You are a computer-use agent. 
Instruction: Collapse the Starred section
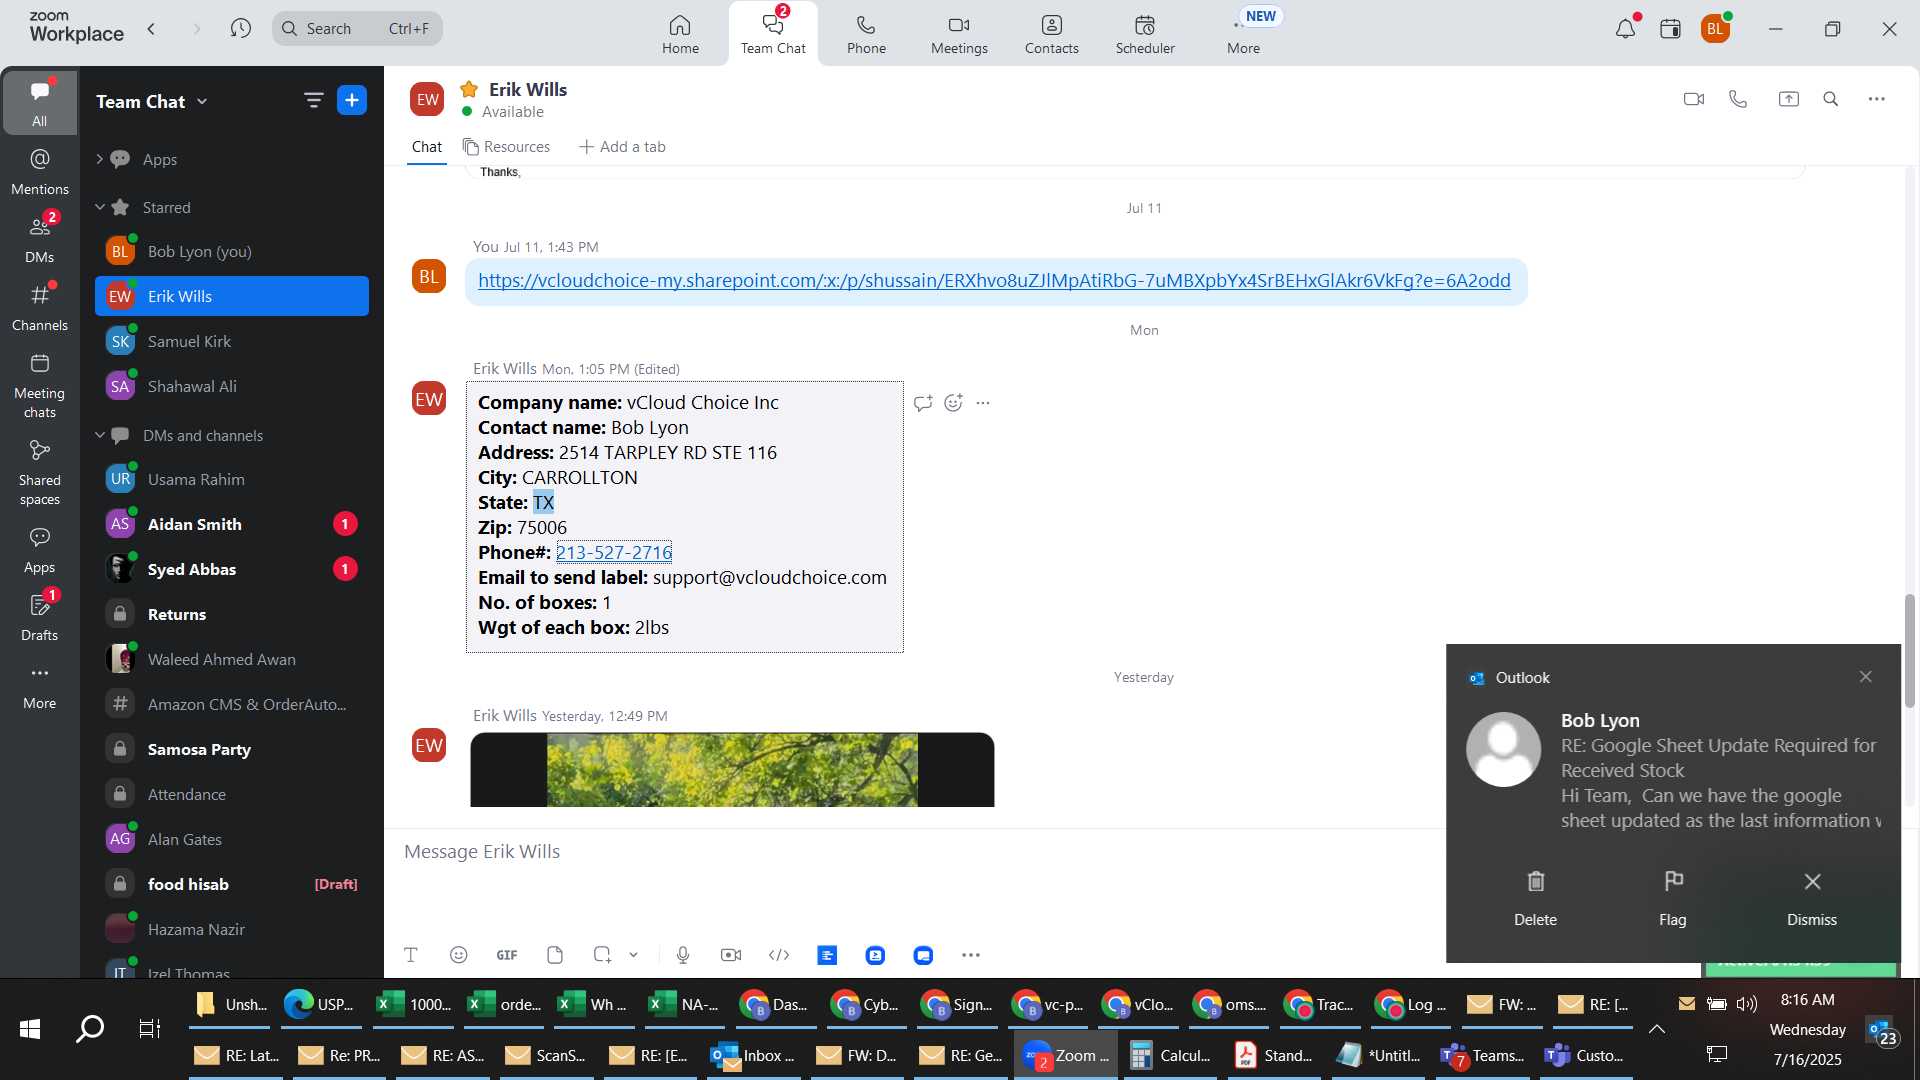(x=99, y=207)
